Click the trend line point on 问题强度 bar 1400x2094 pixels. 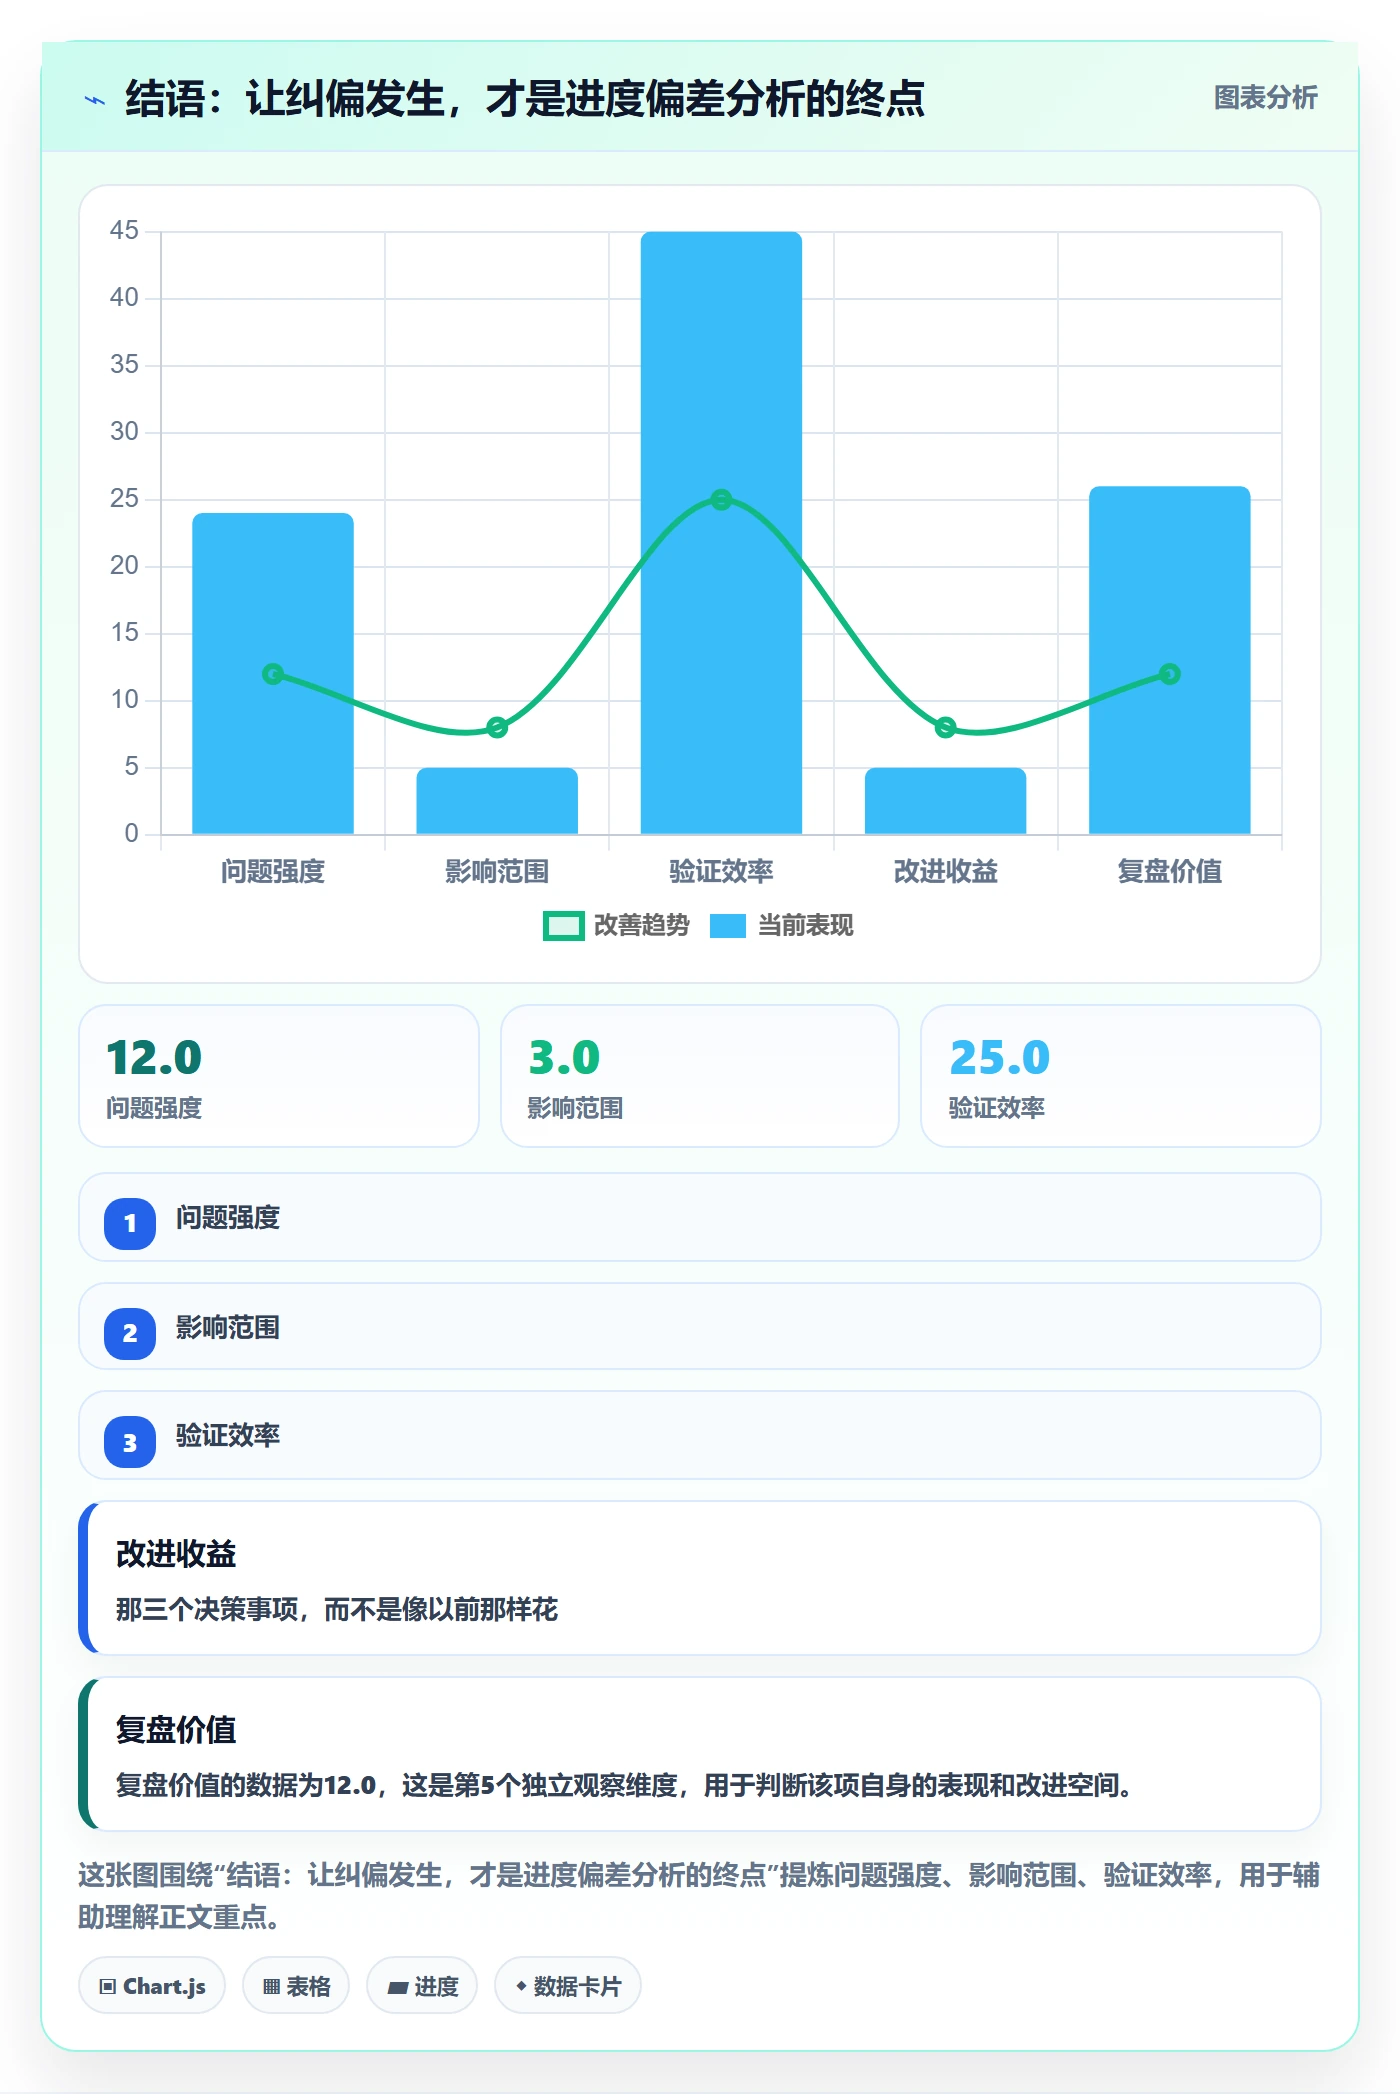click(x=273, y=674)
